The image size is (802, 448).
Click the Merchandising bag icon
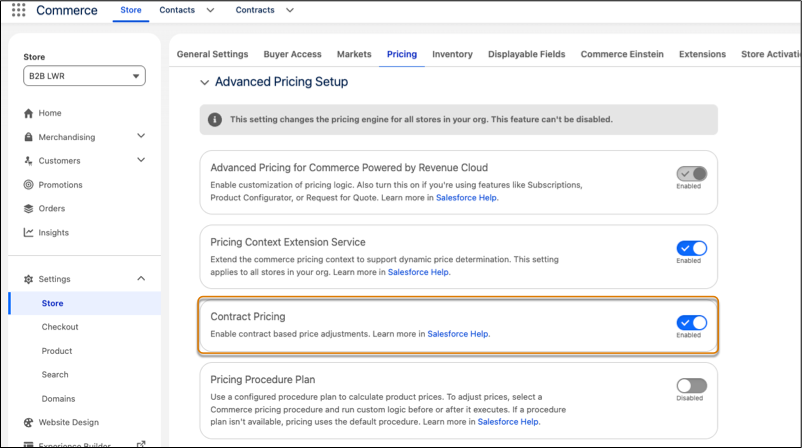coord(29,137)
